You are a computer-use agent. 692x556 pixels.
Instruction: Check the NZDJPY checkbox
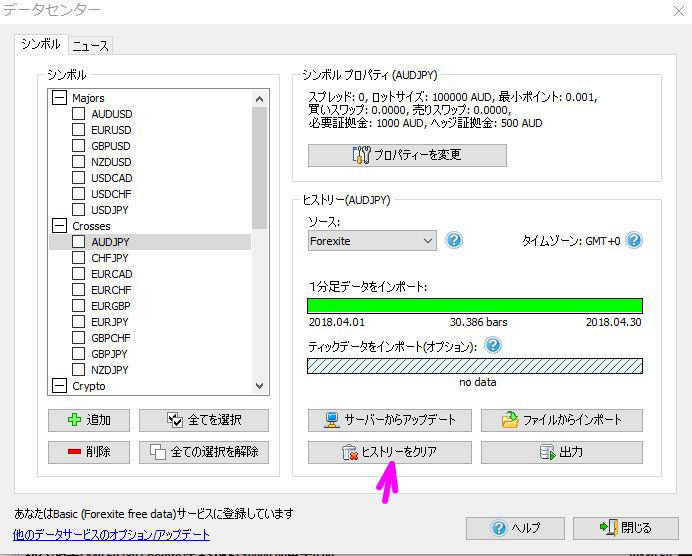click(79, 369)
